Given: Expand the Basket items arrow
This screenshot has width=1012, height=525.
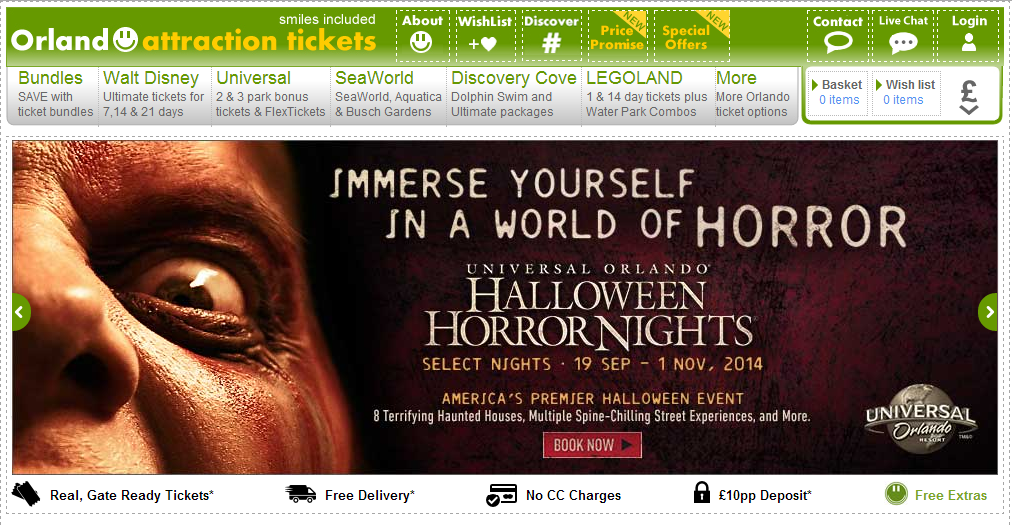Looking at the screenshot, I should 815,85.
